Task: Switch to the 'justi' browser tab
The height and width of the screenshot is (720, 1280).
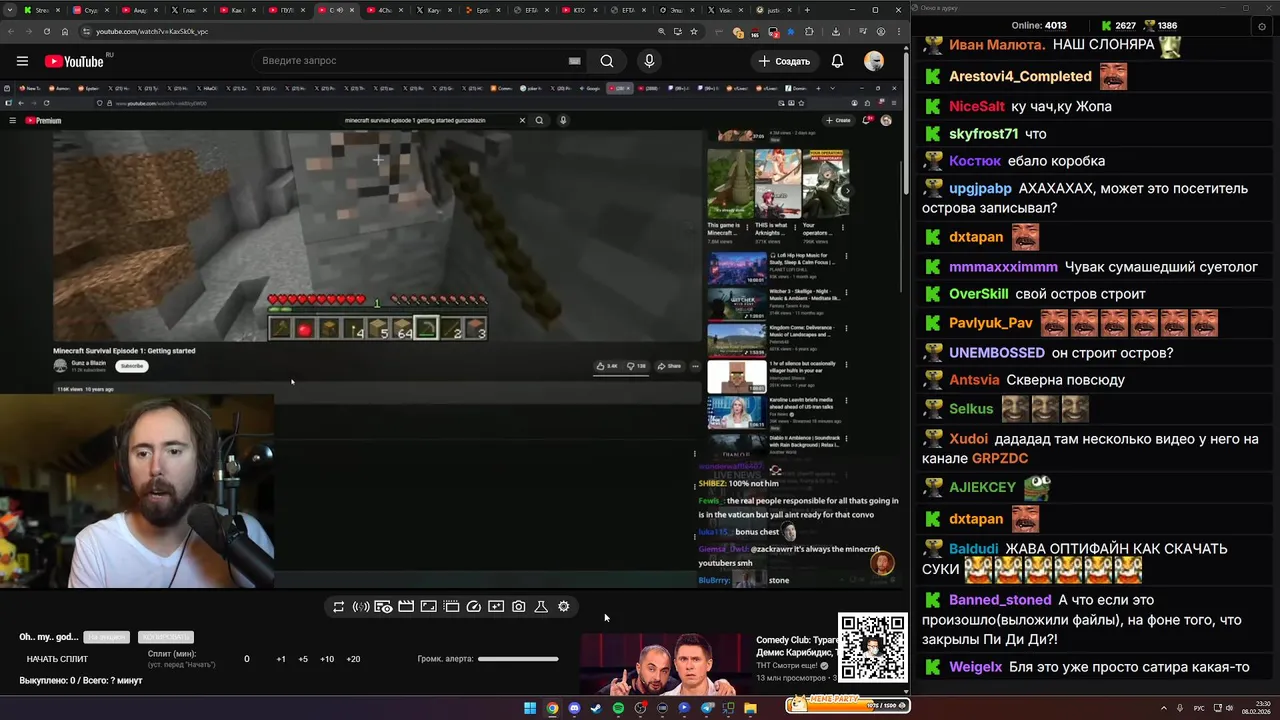Action: point(771,10)
